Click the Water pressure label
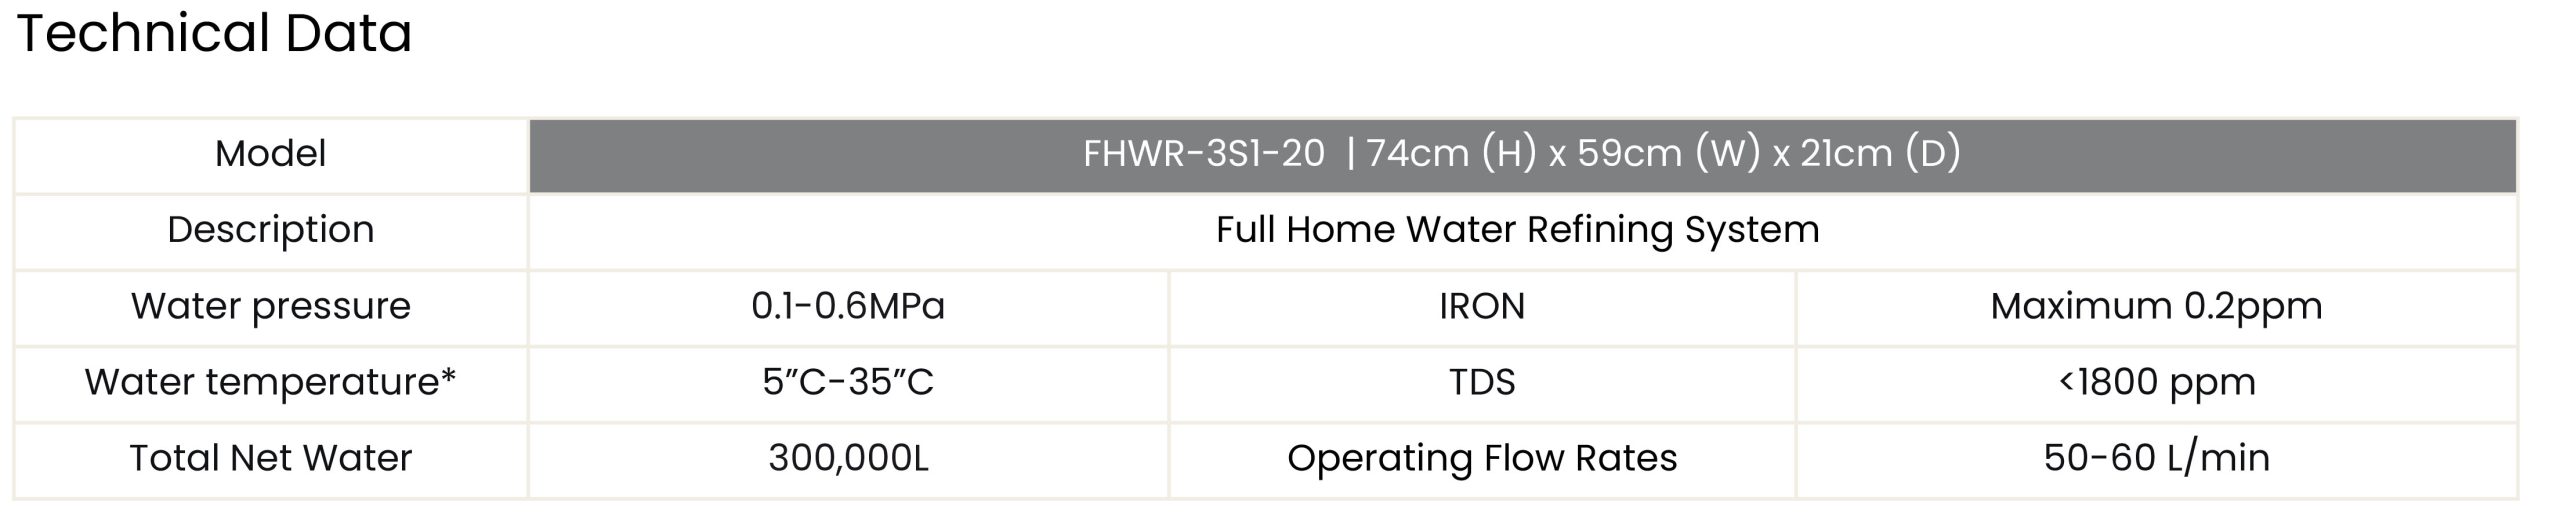The width and height of the screenshot is (2560, 532). click(270, 306)
